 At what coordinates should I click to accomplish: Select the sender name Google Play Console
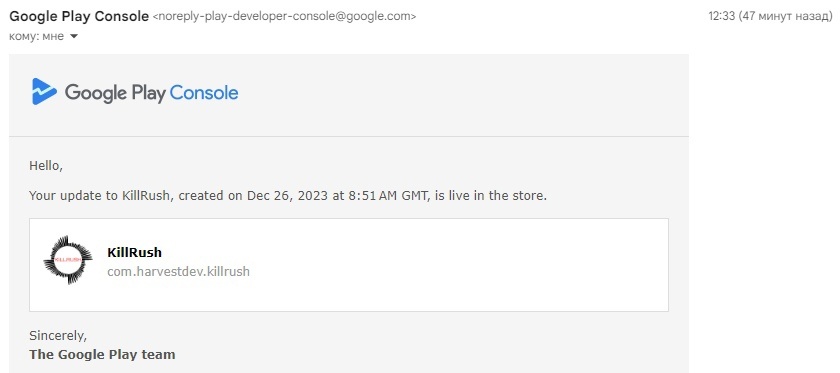(79, 16)
